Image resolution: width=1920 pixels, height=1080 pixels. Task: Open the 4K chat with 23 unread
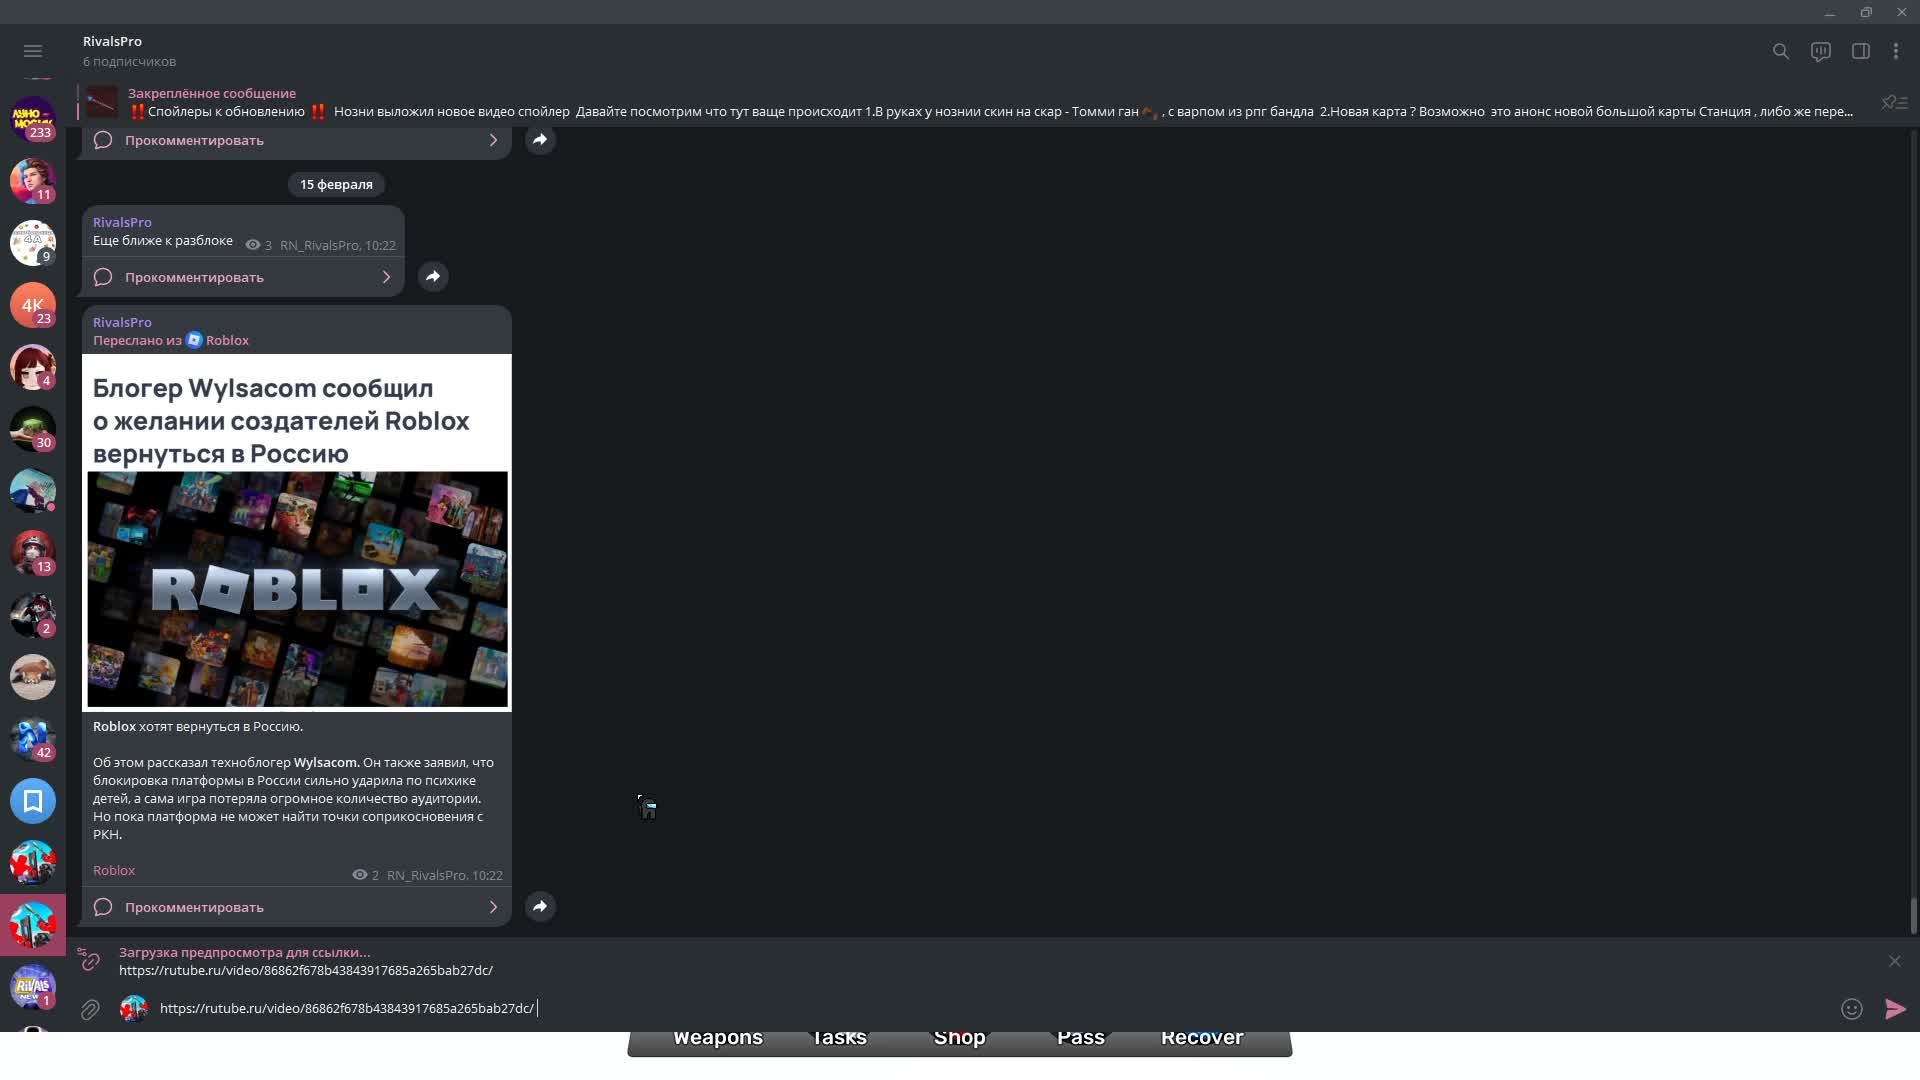pos(33,305)
